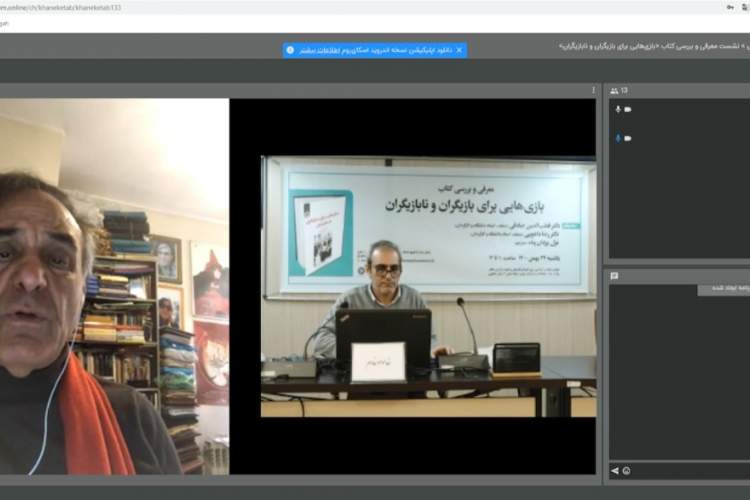Viewport: 750px width, 500px height.
Task: Click the Skyroom app download banner text
Action: 375,50
